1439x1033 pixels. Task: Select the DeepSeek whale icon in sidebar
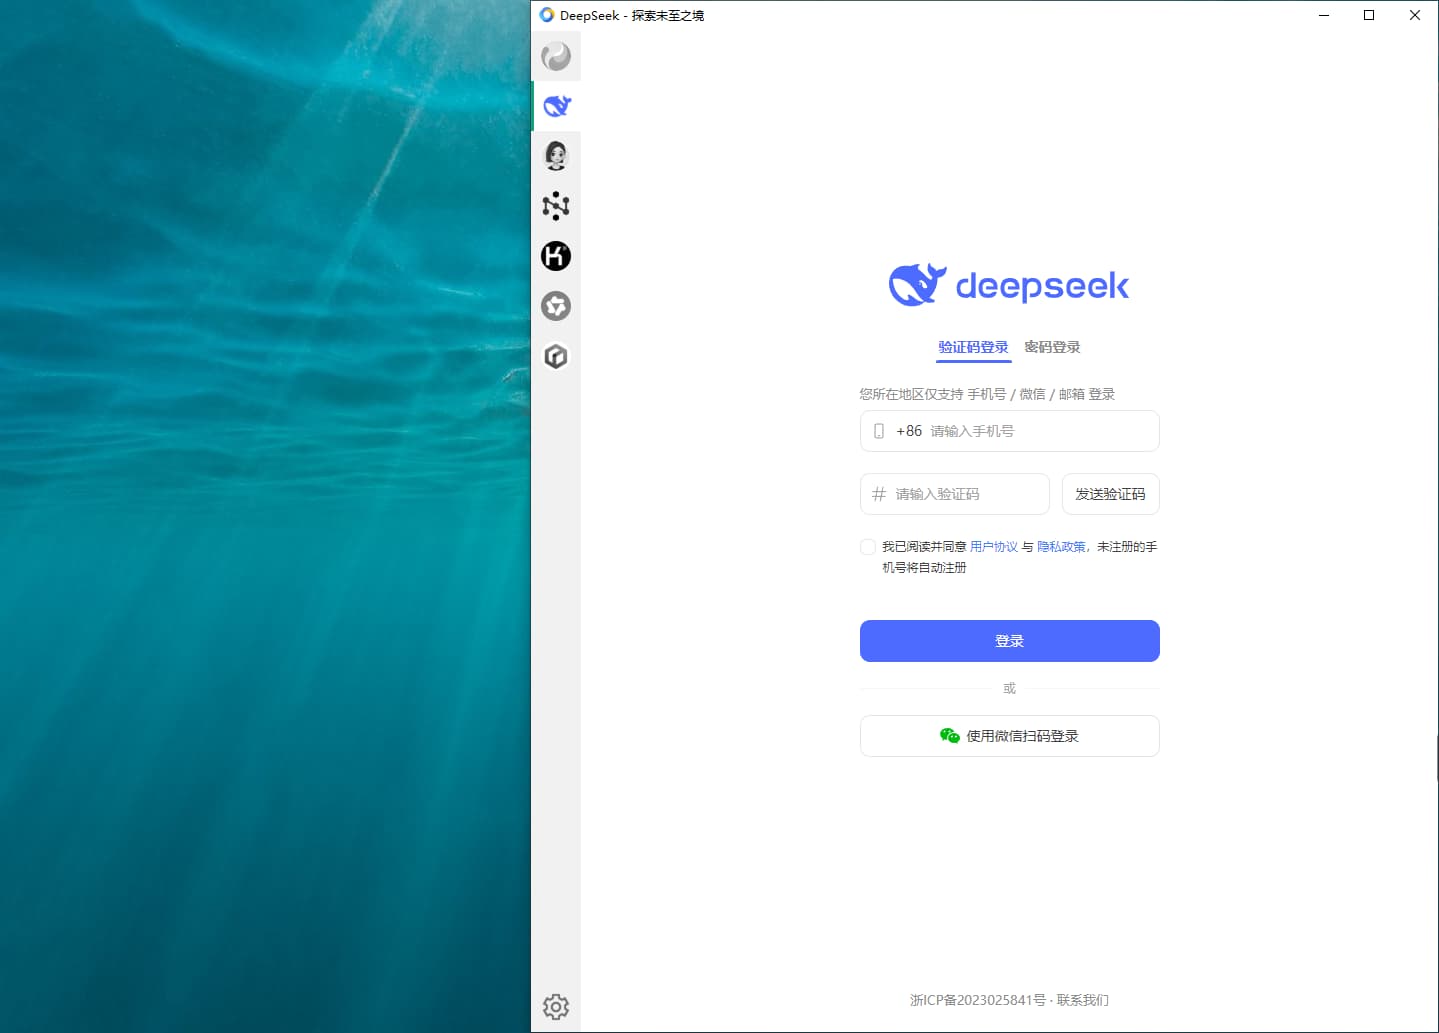556,106
